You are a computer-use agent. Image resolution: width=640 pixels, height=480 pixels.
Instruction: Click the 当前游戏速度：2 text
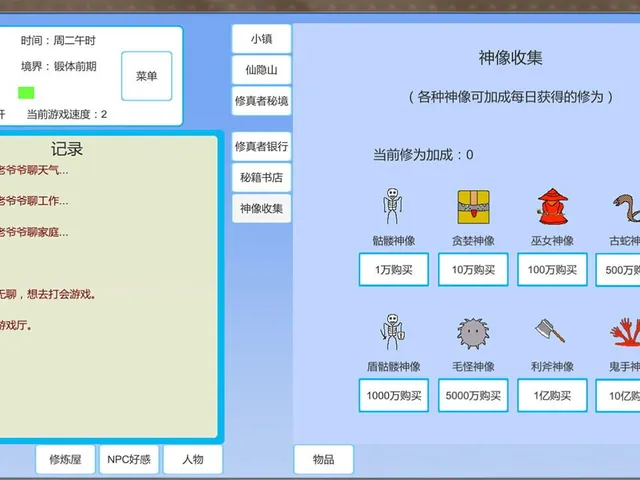pos(67,114)
